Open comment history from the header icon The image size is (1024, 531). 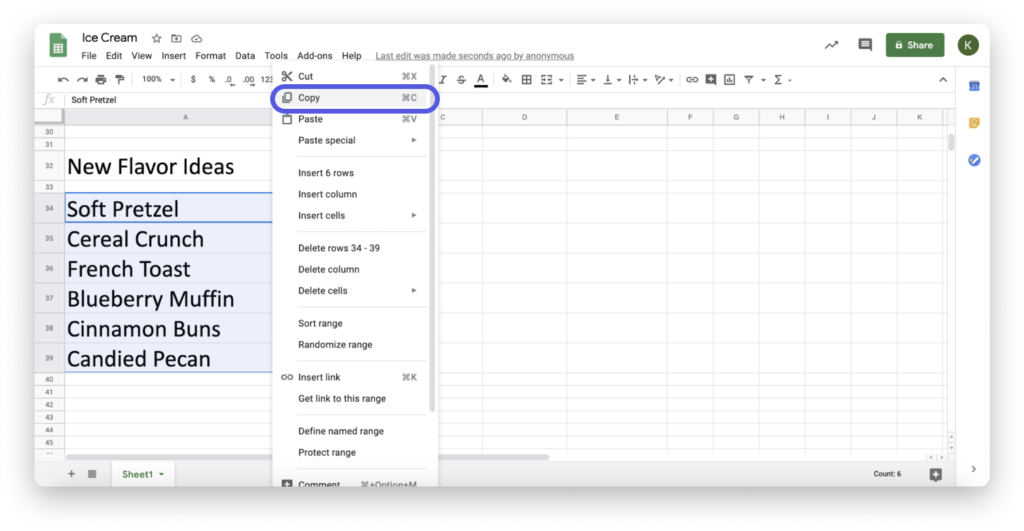[865, 45]
